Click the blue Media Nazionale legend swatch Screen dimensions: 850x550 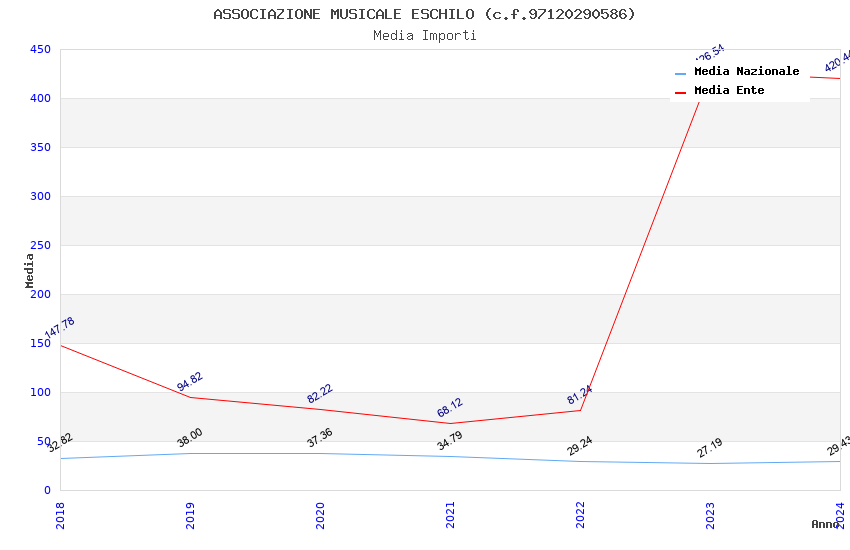pyautogui.click(x=680, y=73)
